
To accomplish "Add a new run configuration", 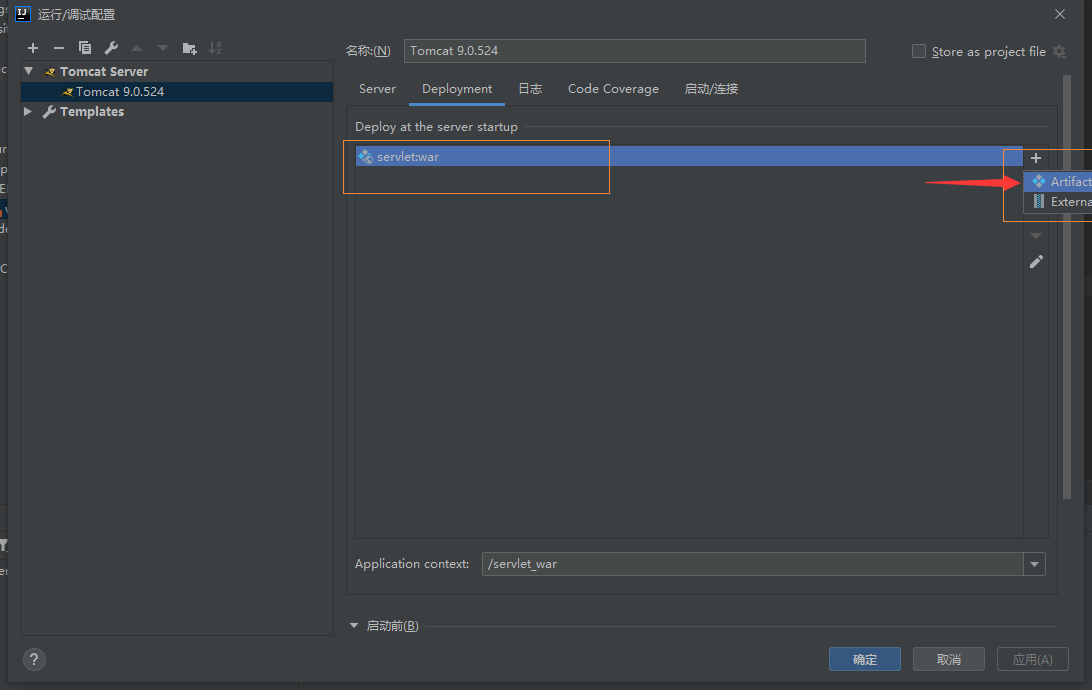I will [x=33, y=48].
